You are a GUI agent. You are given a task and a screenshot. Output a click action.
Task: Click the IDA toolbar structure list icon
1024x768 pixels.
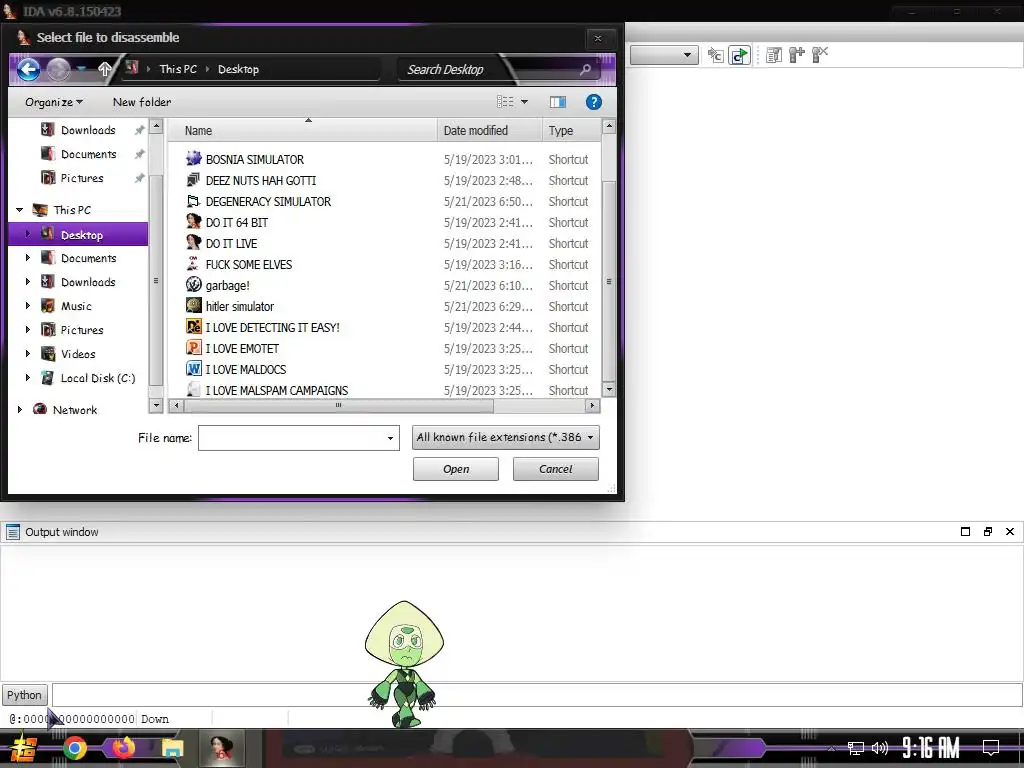tap(774, 56)
